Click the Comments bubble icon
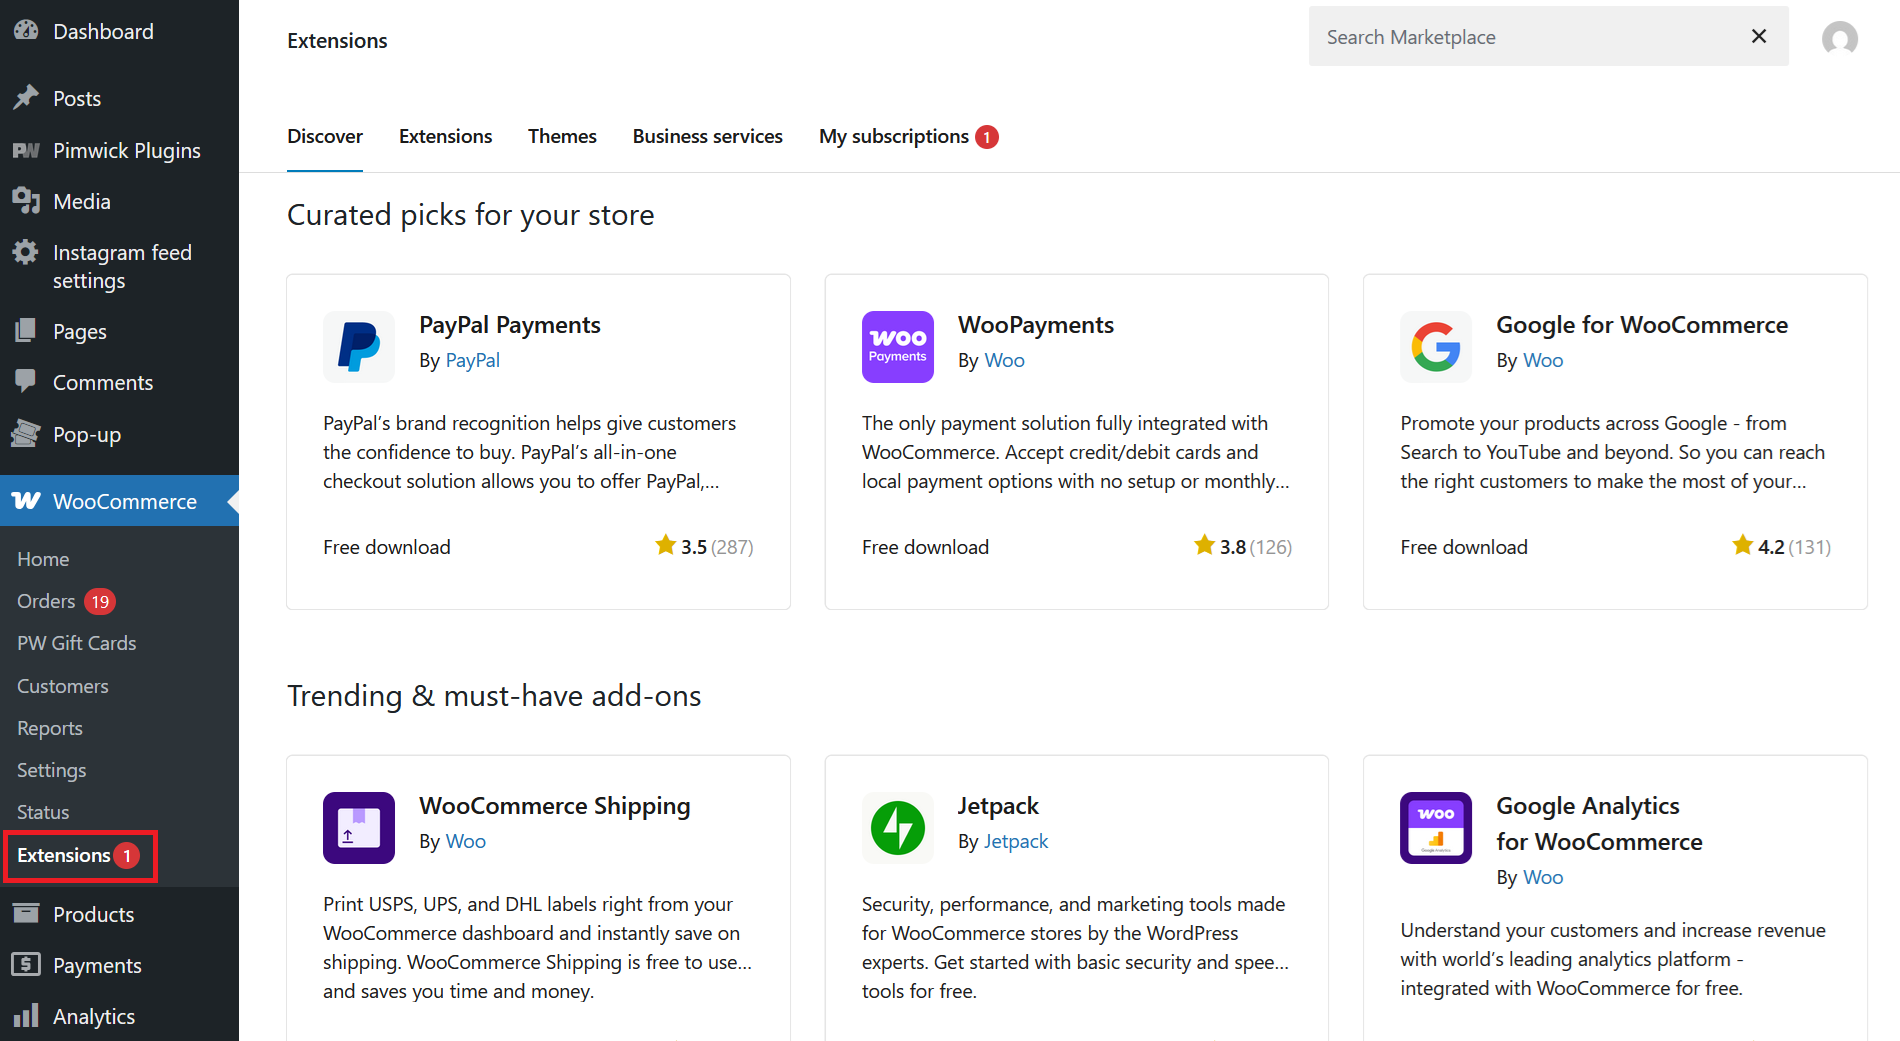The image size is (1900, 1041). (26, 381)
